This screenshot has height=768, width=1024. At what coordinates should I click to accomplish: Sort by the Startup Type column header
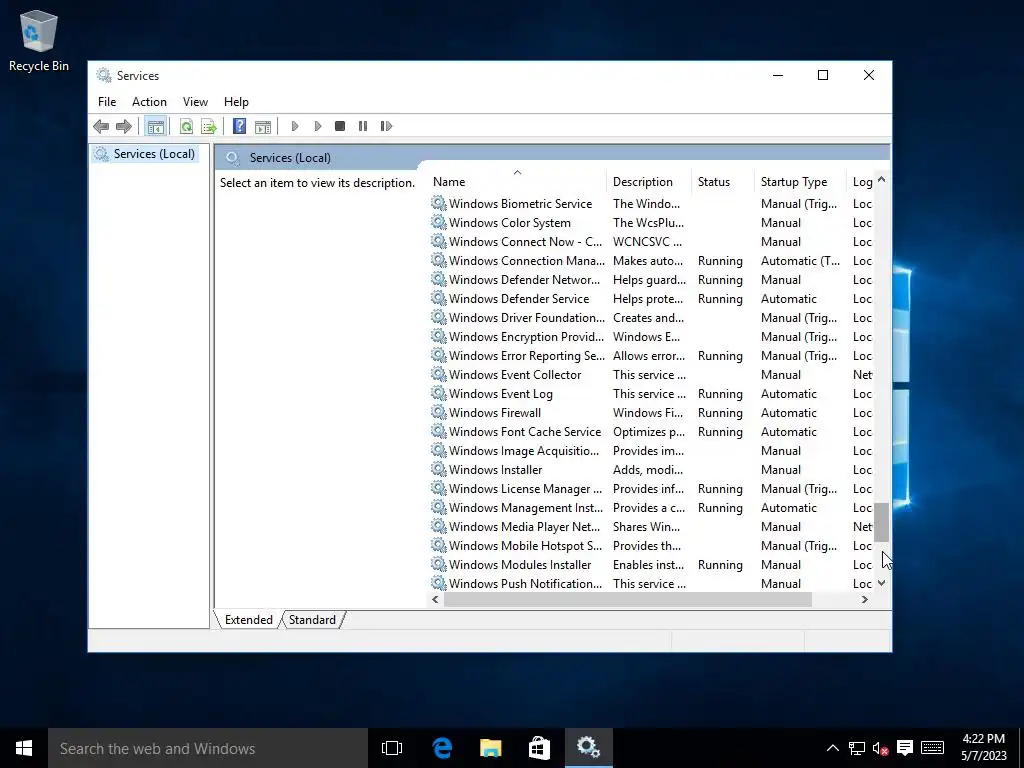coord(801,182)
